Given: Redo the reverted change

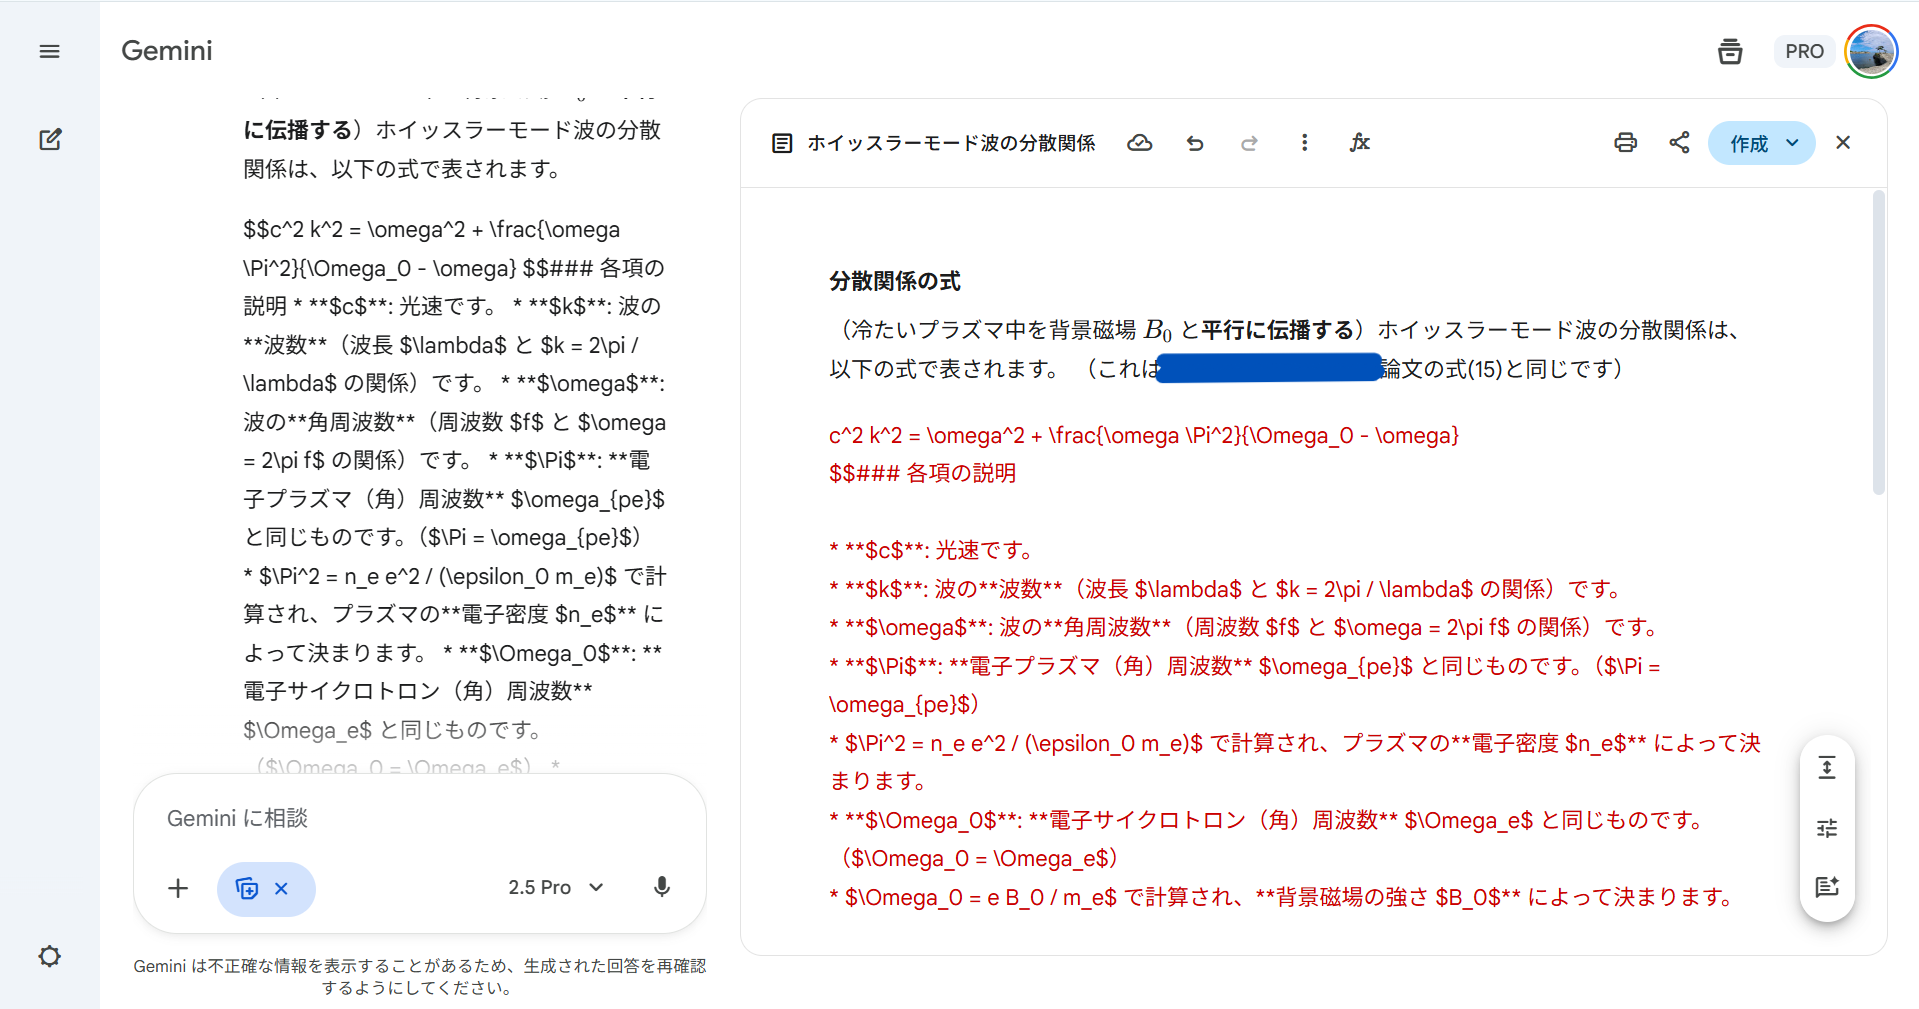Looking at the screenshot, I should point(1249,143).
